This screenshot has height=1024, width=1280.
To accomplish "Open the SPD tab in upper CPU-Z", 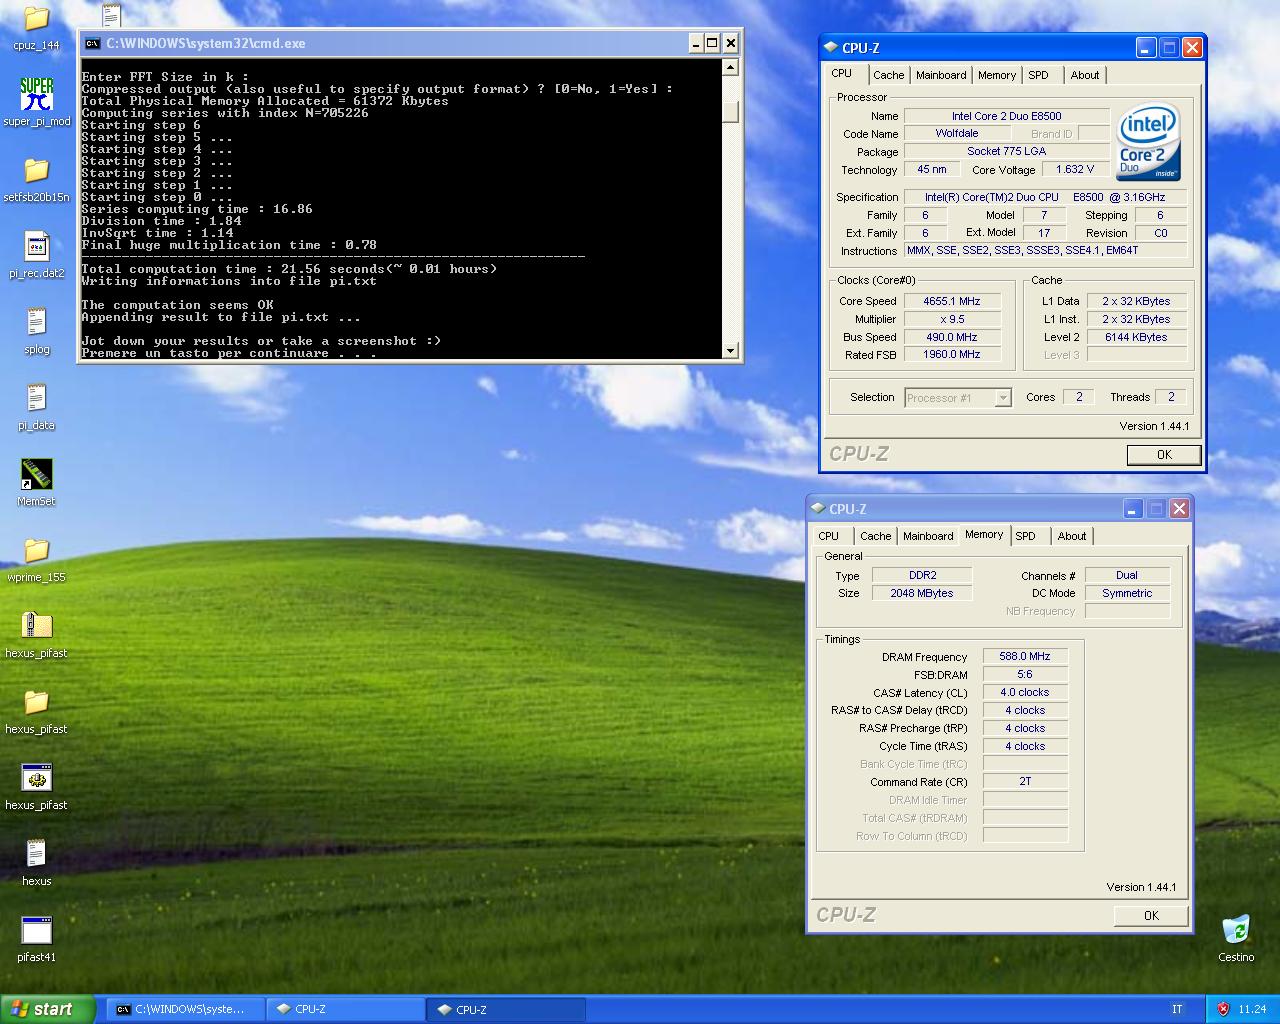I will (x=1039, y=75).
